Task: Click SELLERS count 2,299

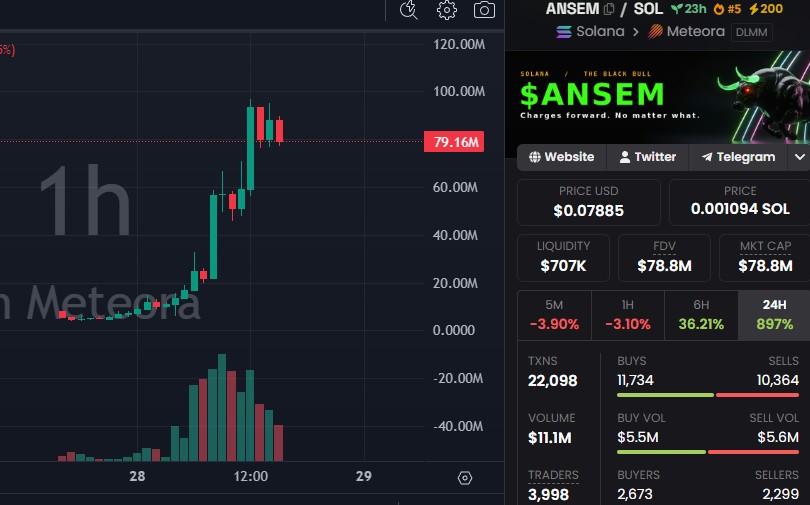Action: [x=781, y=494]
